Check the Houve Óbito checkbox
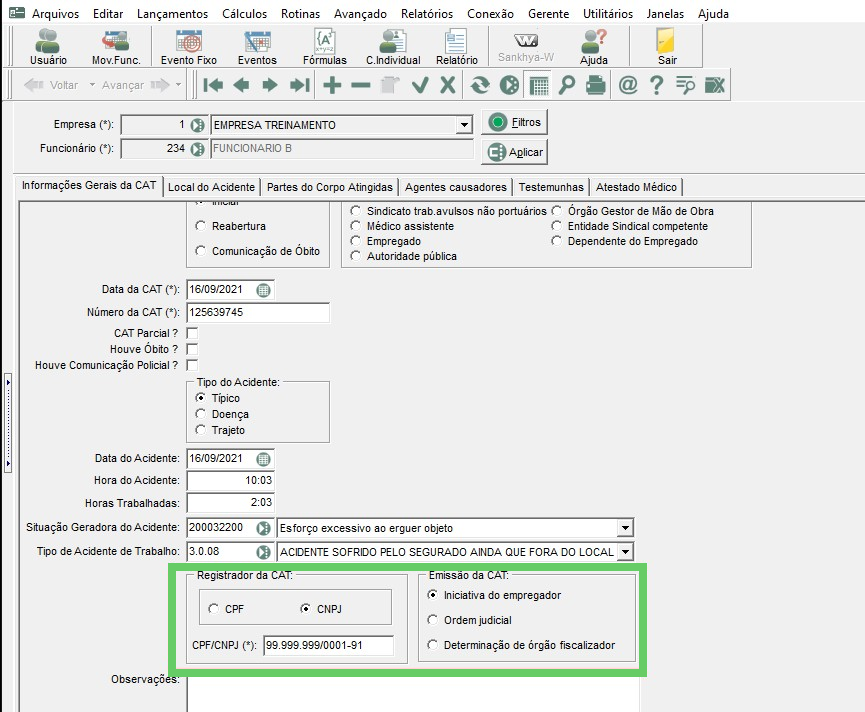This screenshot has width=865, height=712. pos(192,349)
